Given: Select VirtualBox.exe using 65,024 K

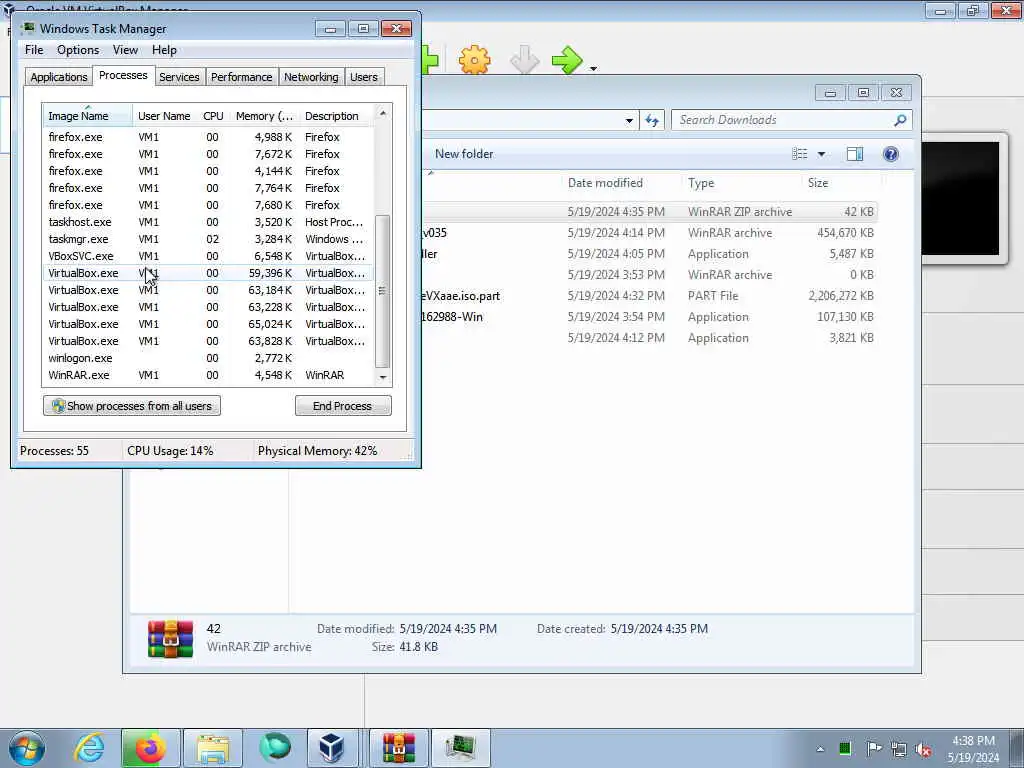Looking at the screenshot, I should click(x=208, y=324).
